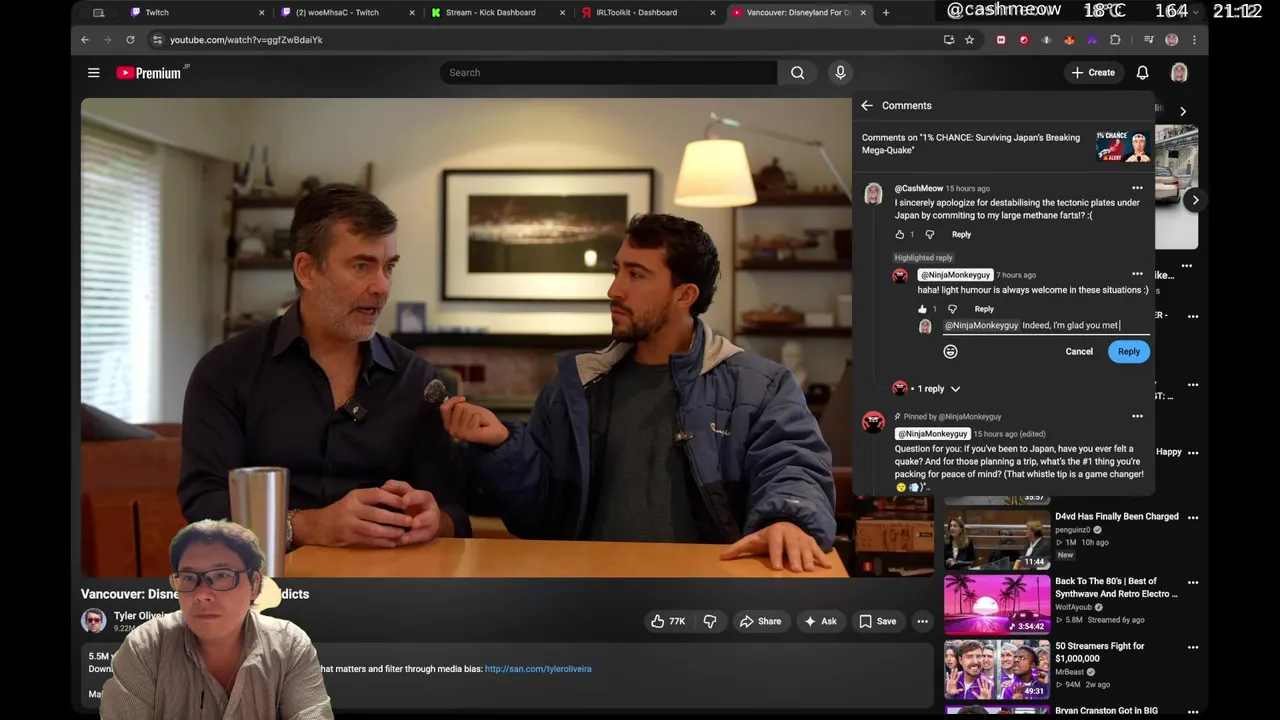Install app icon in address bar
The width and height of the screenshot is (1280, 720).
point(948,40)
